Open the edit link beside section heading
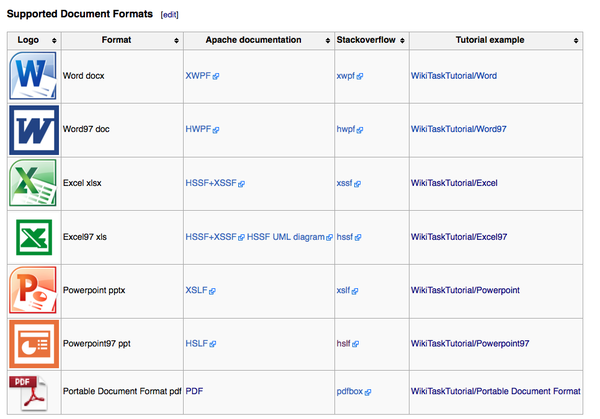Screen dimensions: 600x419 [169, 15]
